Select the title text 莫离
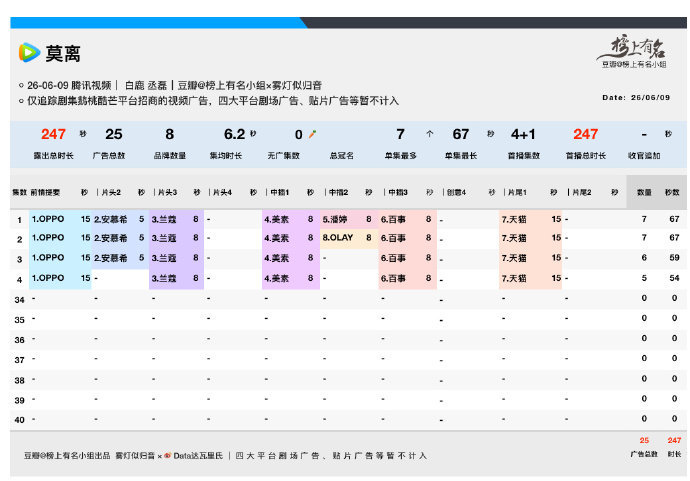 63,54
